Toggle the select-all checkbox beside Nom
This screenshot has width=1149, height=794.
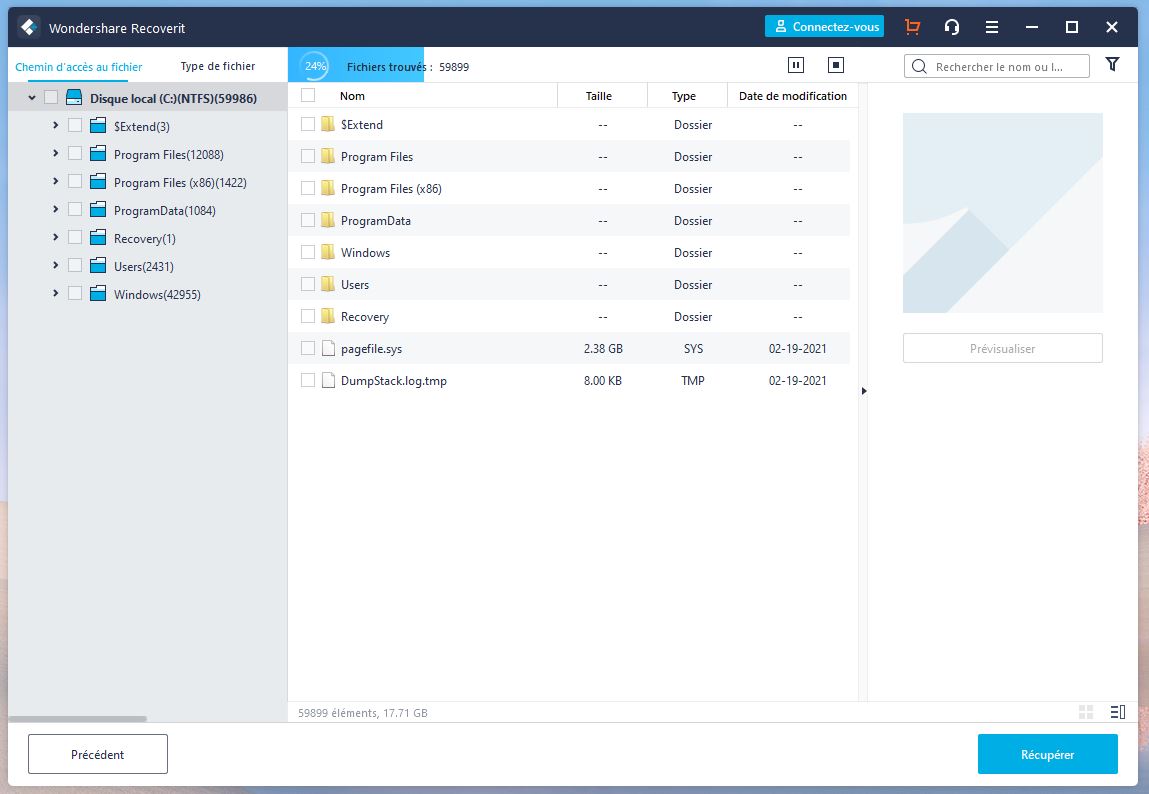pyautogui.click(x=308, y=96)
